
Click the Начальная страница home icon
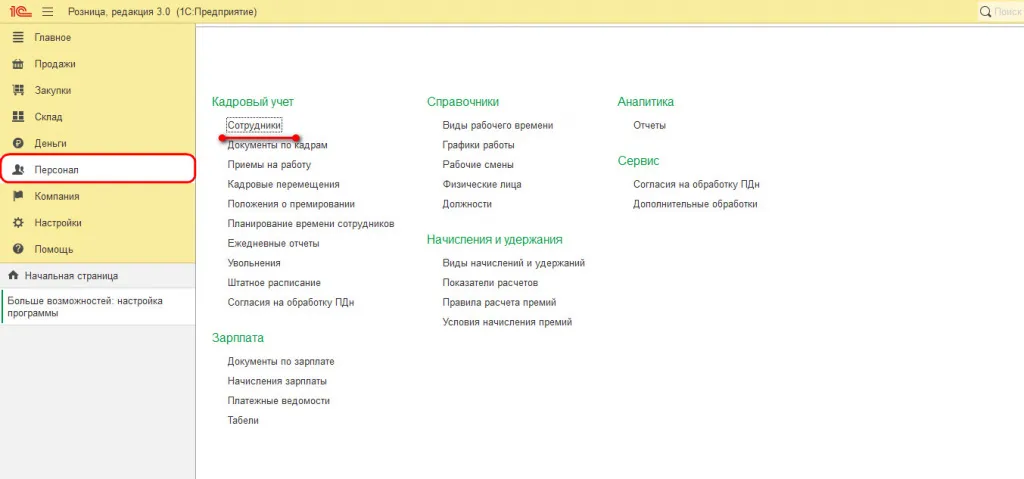[x=12, y=275]
